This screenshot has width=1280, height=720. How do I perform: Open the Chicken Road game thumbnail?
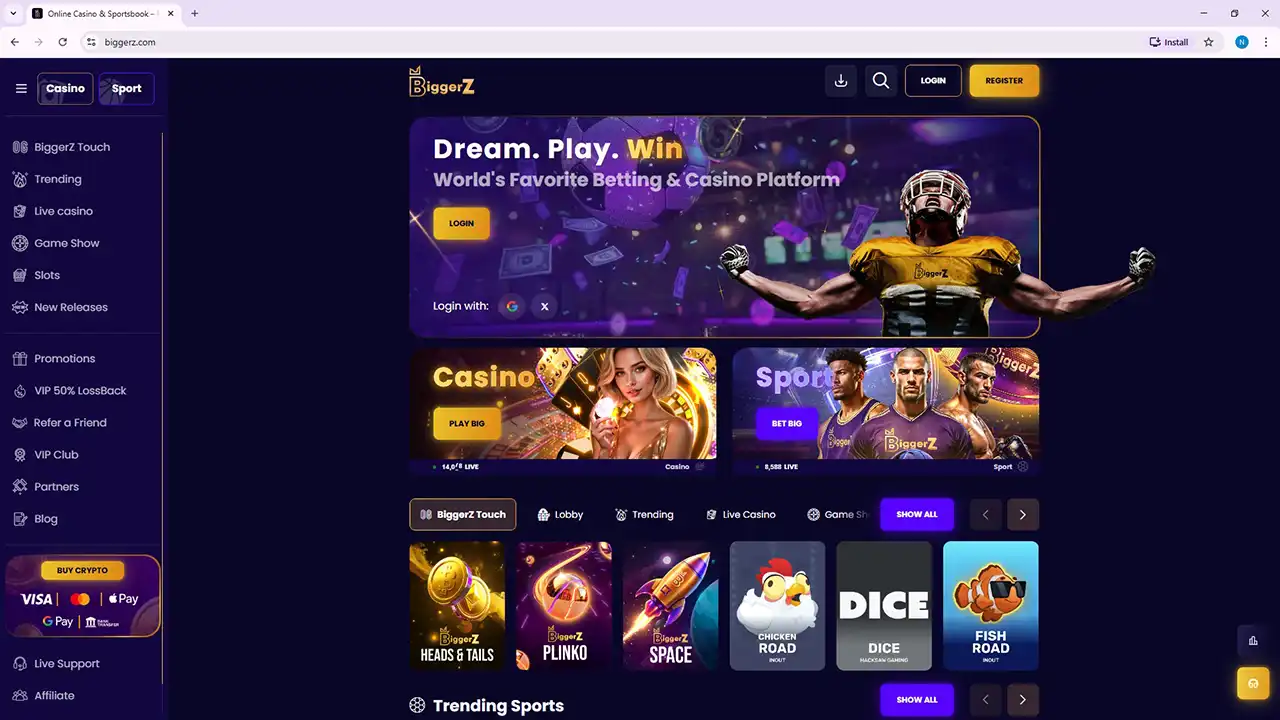(777, 606)
